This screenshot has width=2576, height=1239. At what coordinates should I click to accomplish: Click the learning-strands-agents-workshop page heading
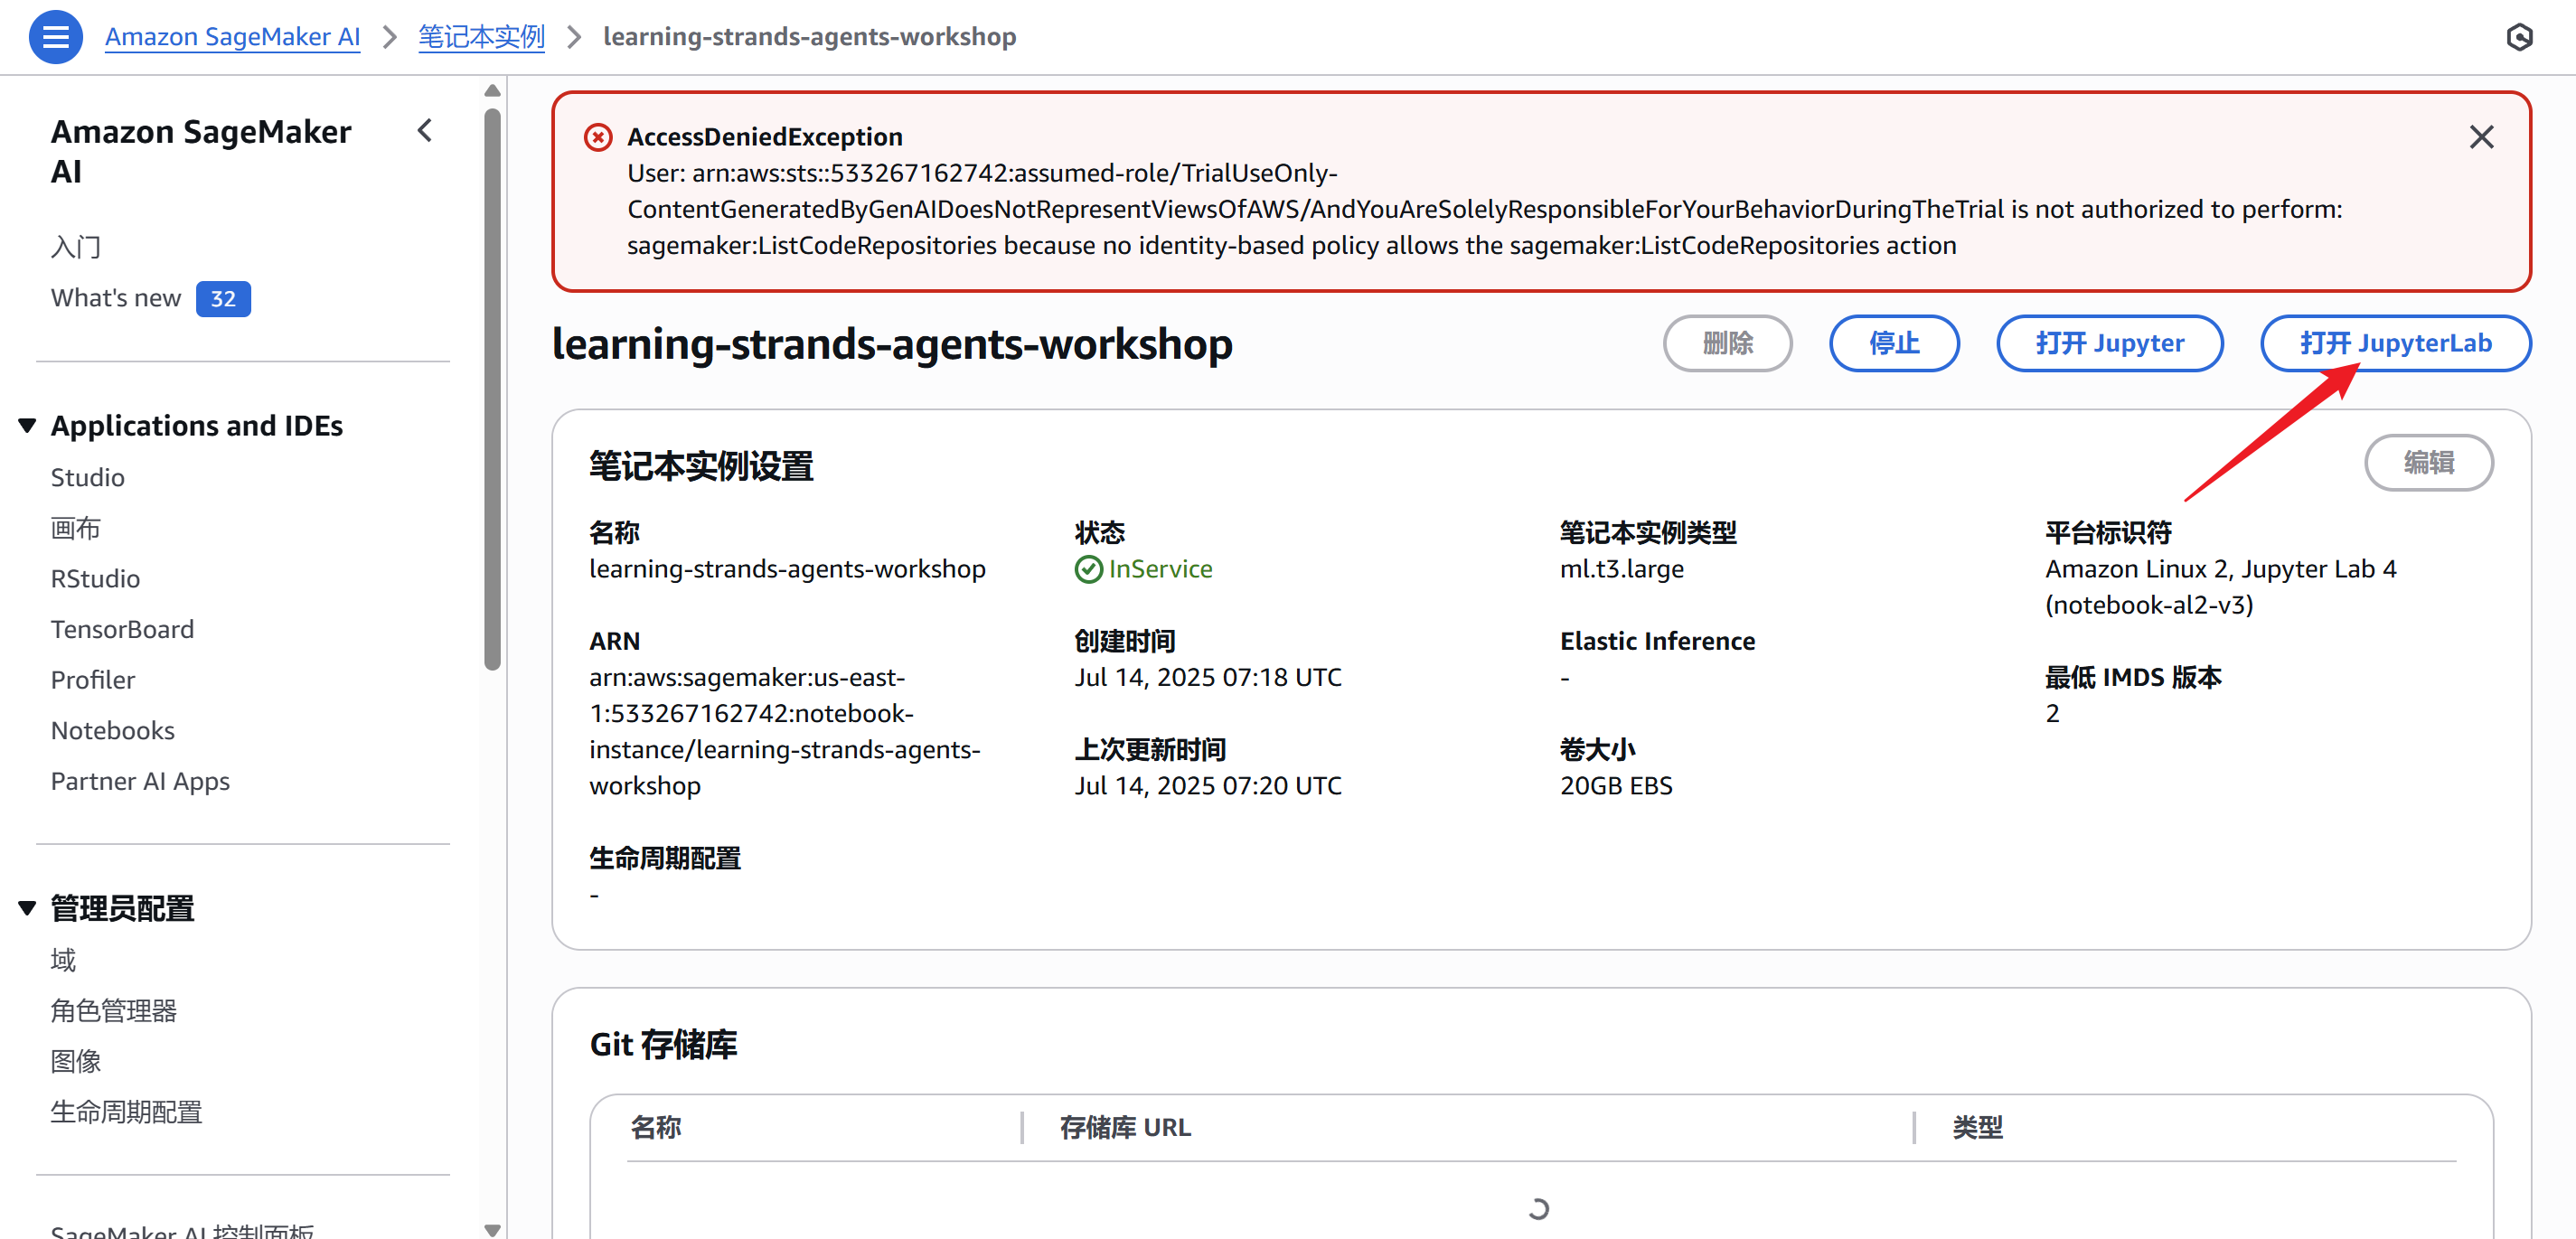(x=892, y=344)
